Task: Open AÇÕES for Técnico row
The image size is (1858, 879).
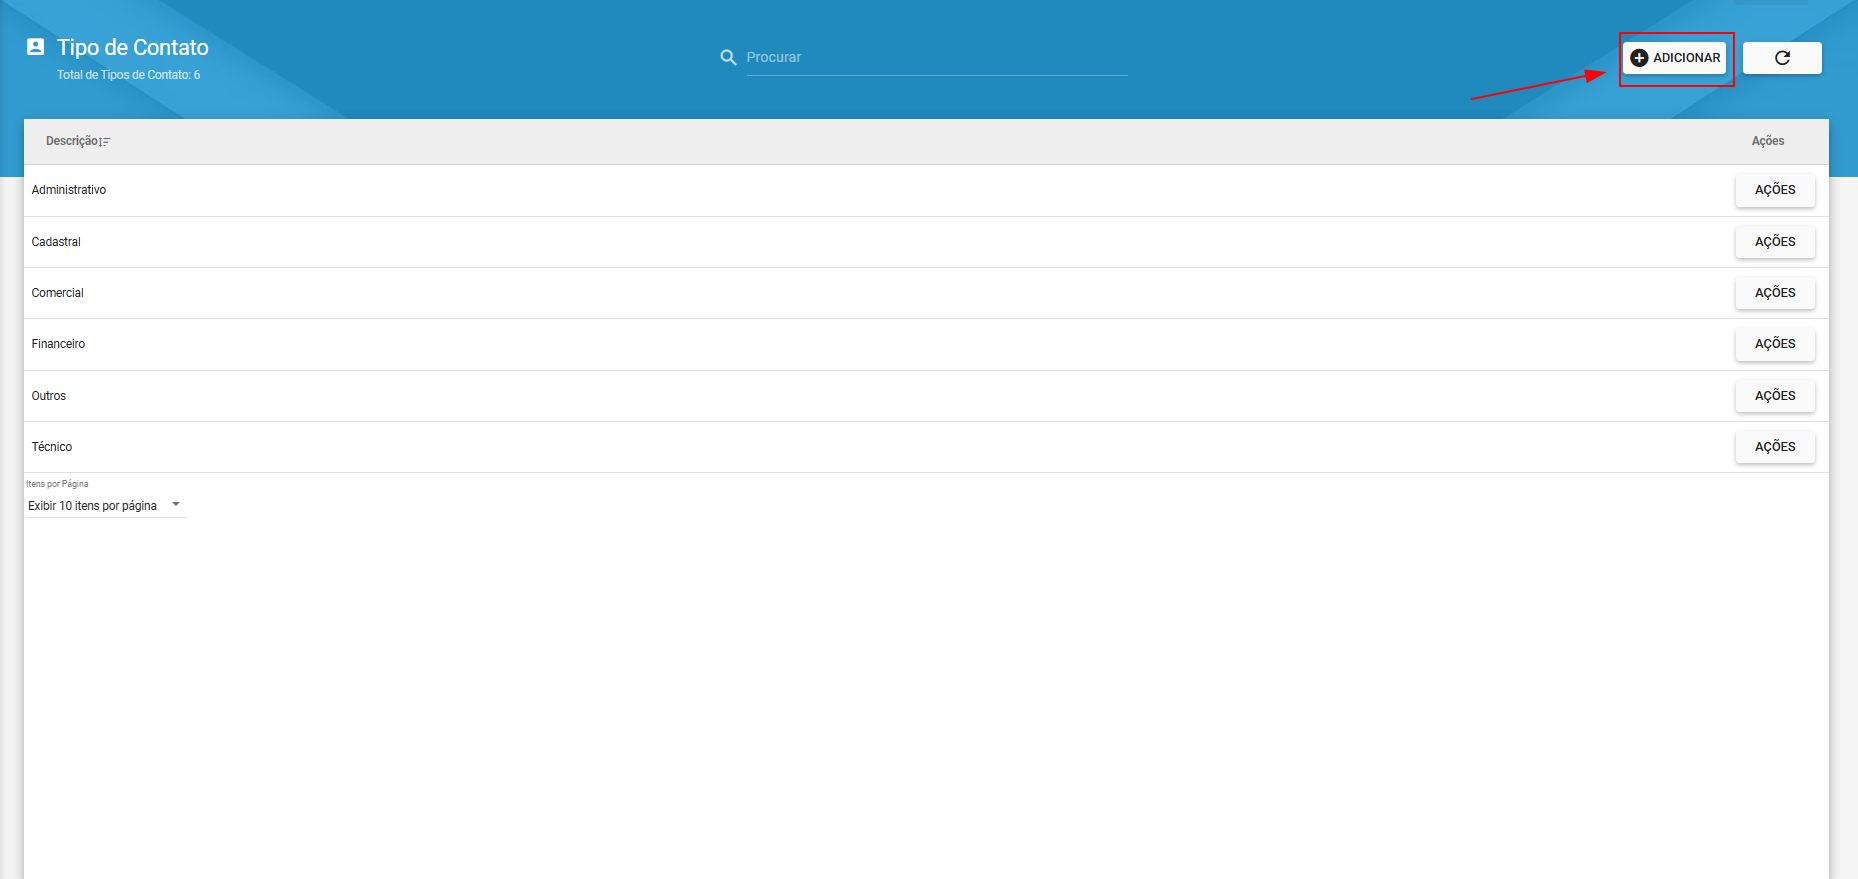Action: 1775,447
